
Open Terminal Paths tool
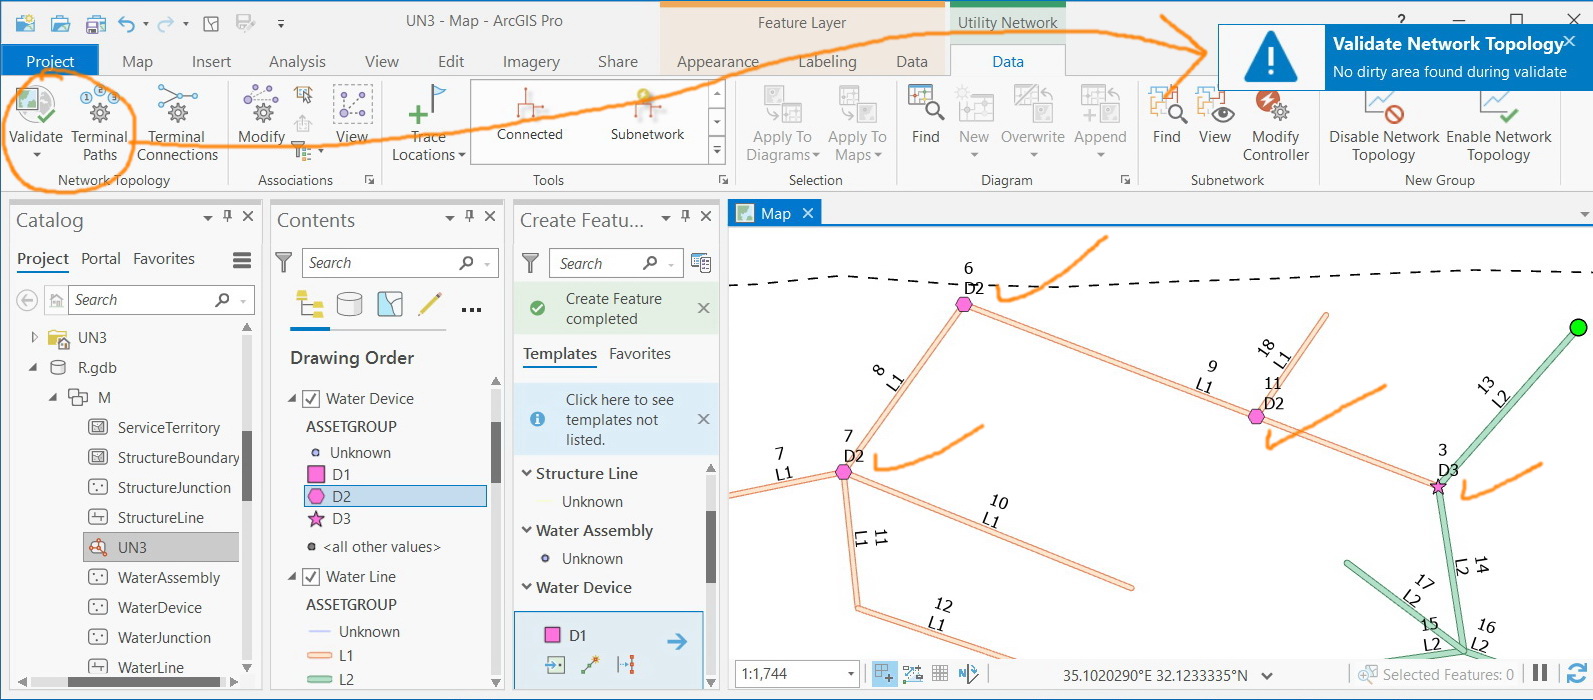[x=99, y=125]
